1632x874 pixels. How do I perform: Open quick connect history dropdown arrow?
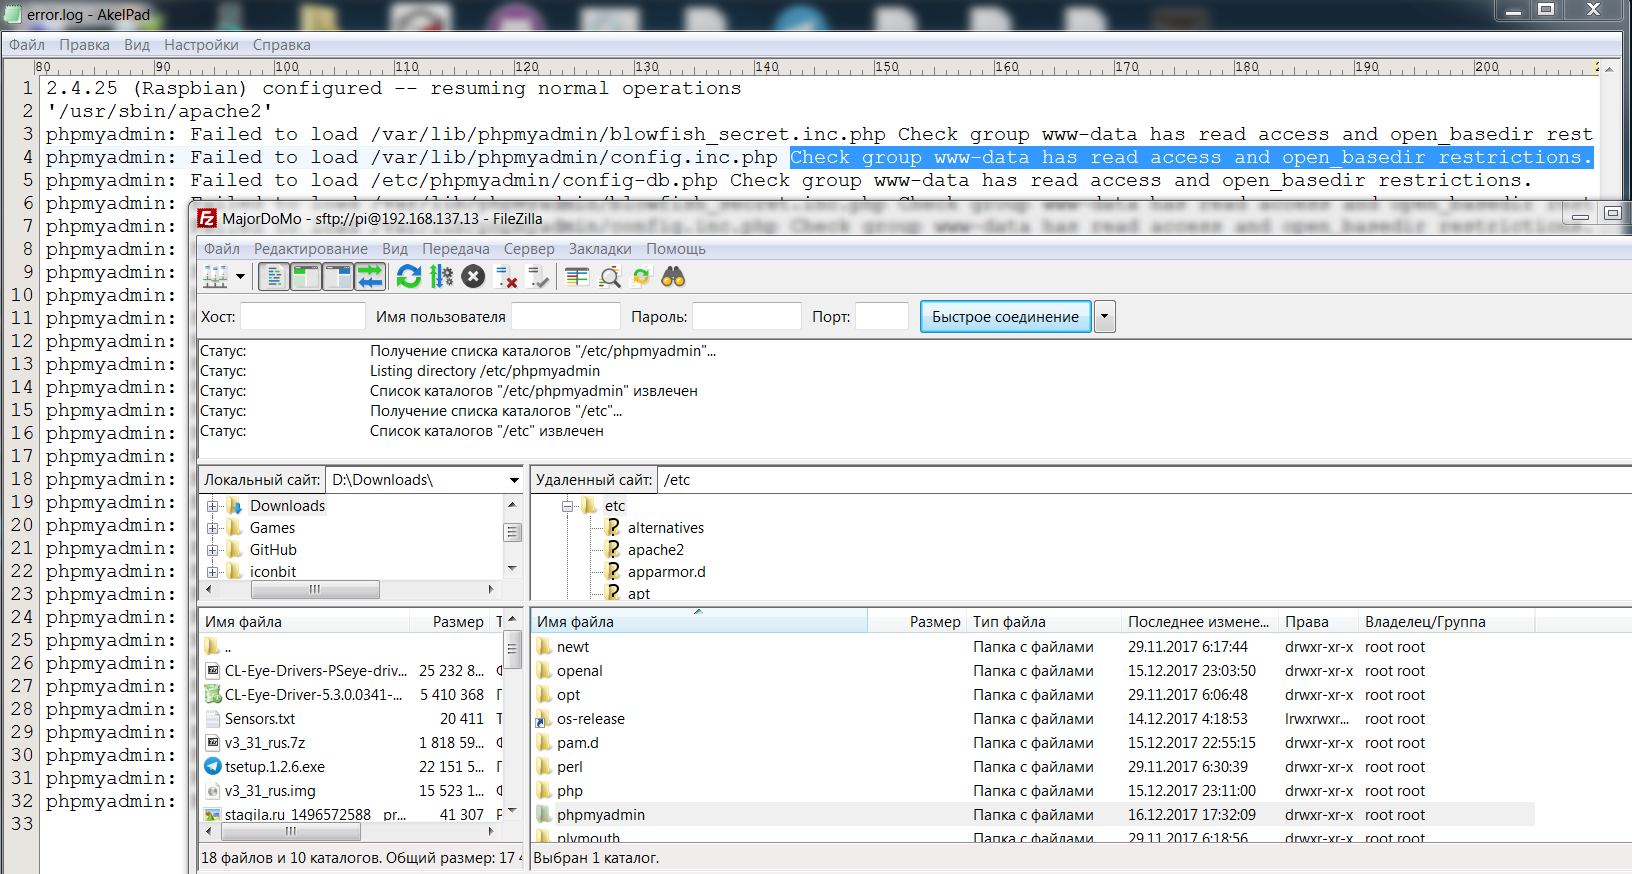(1104, 317)
